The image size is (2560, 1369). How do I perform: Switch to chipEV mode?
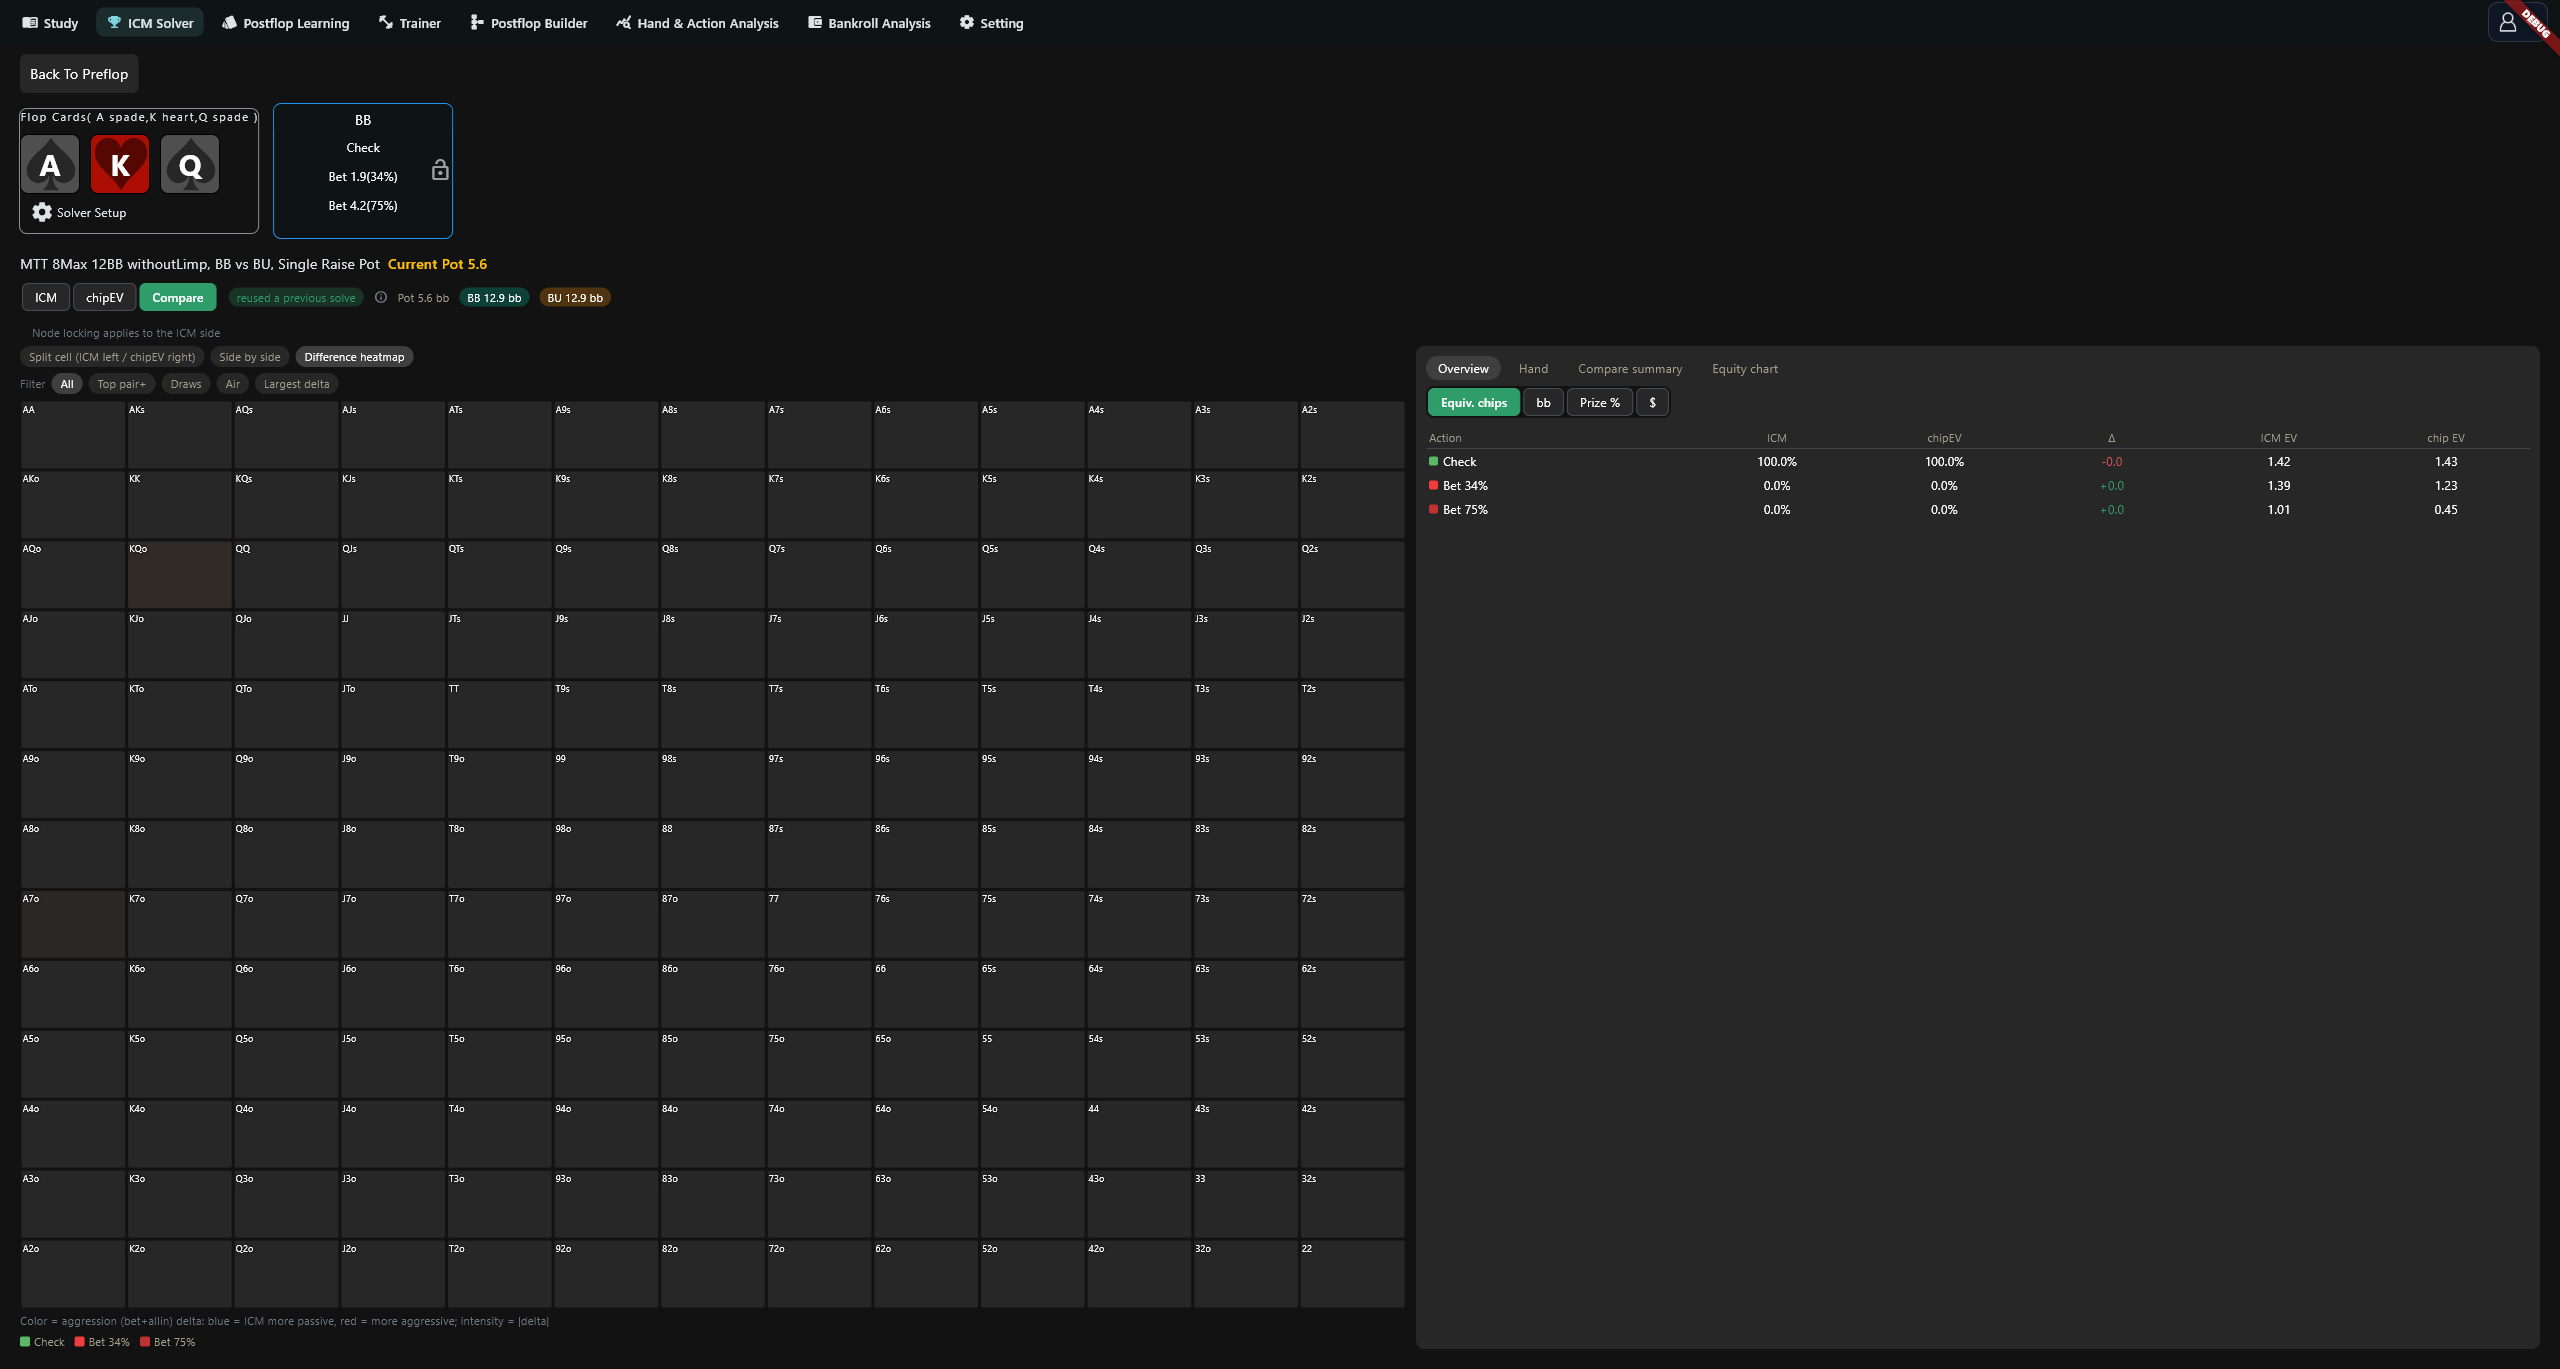click(105, 297)
